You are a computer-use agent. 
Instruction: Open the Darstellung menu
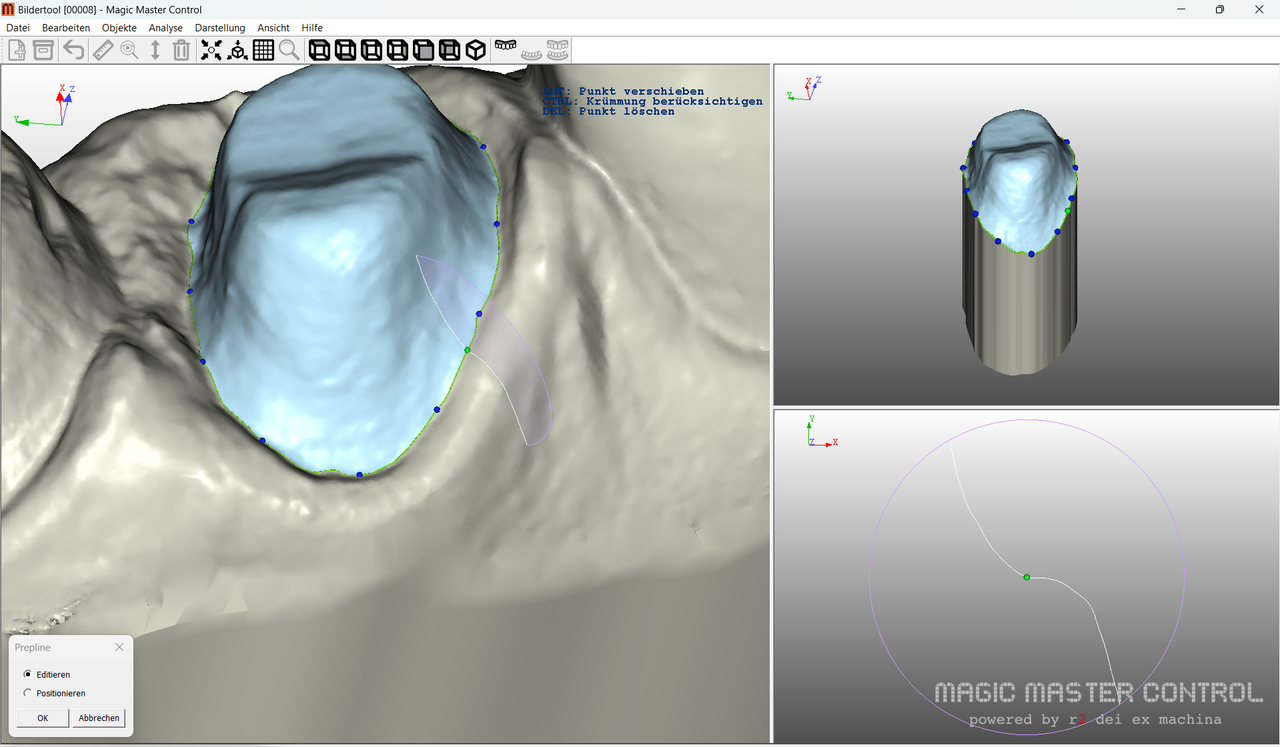tap(220, 28)
